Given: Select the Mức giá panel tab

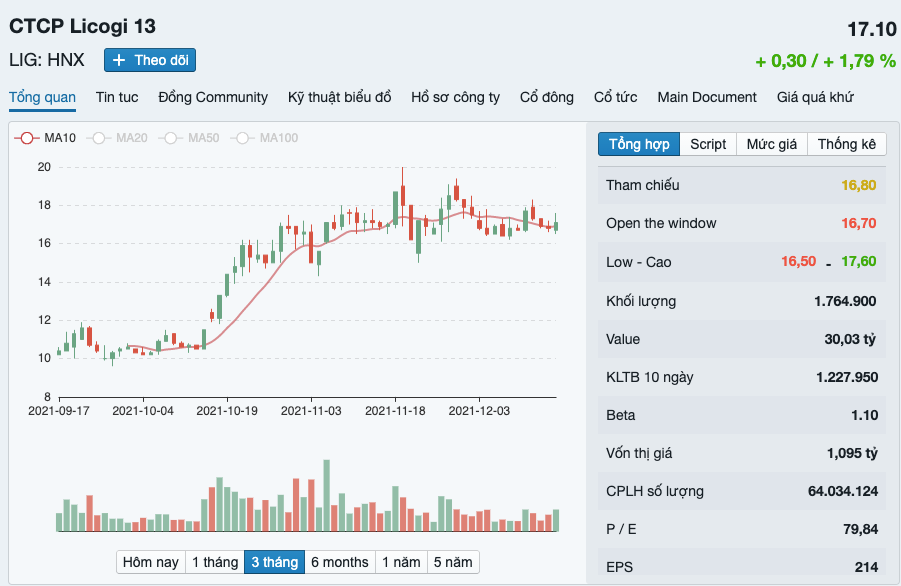Looking at the screenshot, I should [x=771, y=144].
